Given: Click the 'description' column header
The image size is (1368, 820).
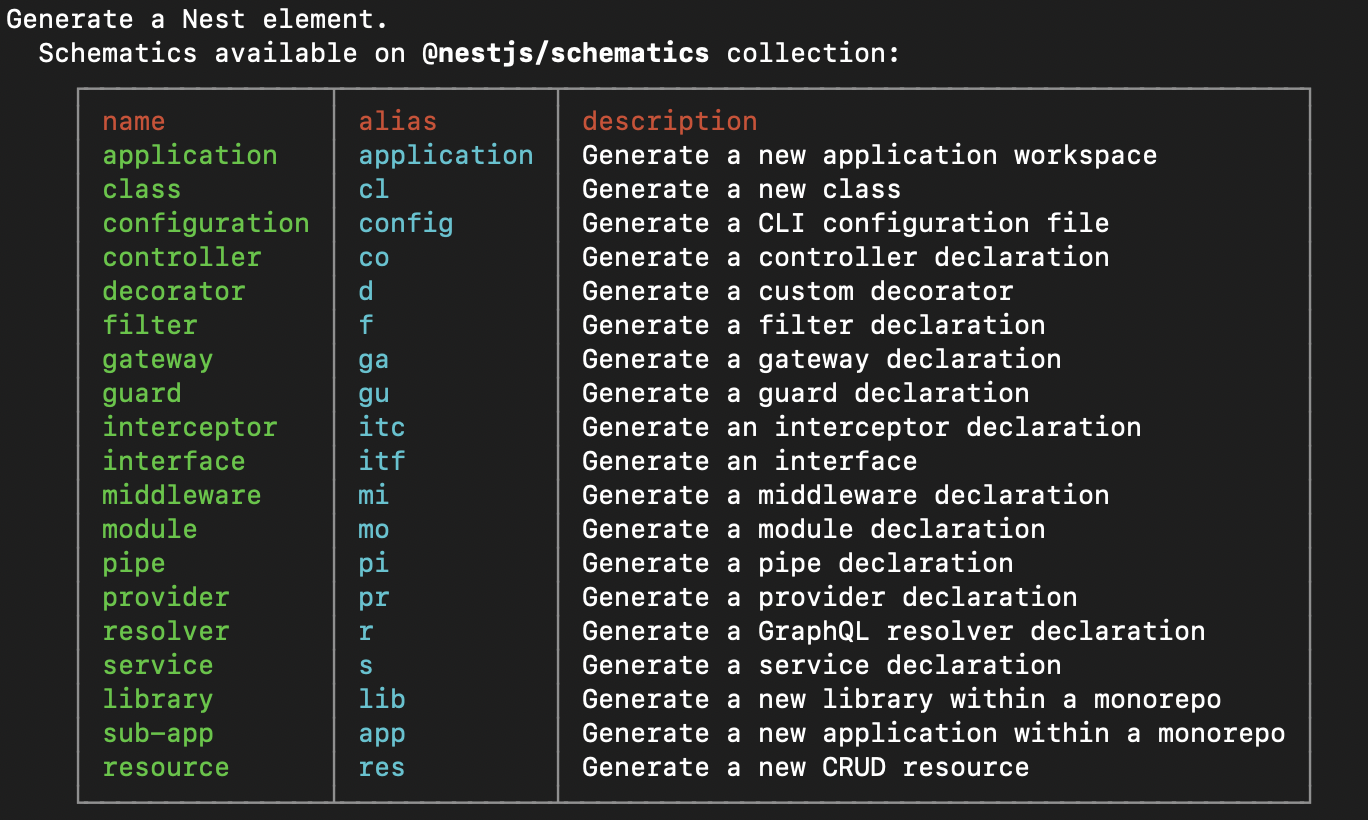Looking at the screenshot, I should [x=670, y=122].
